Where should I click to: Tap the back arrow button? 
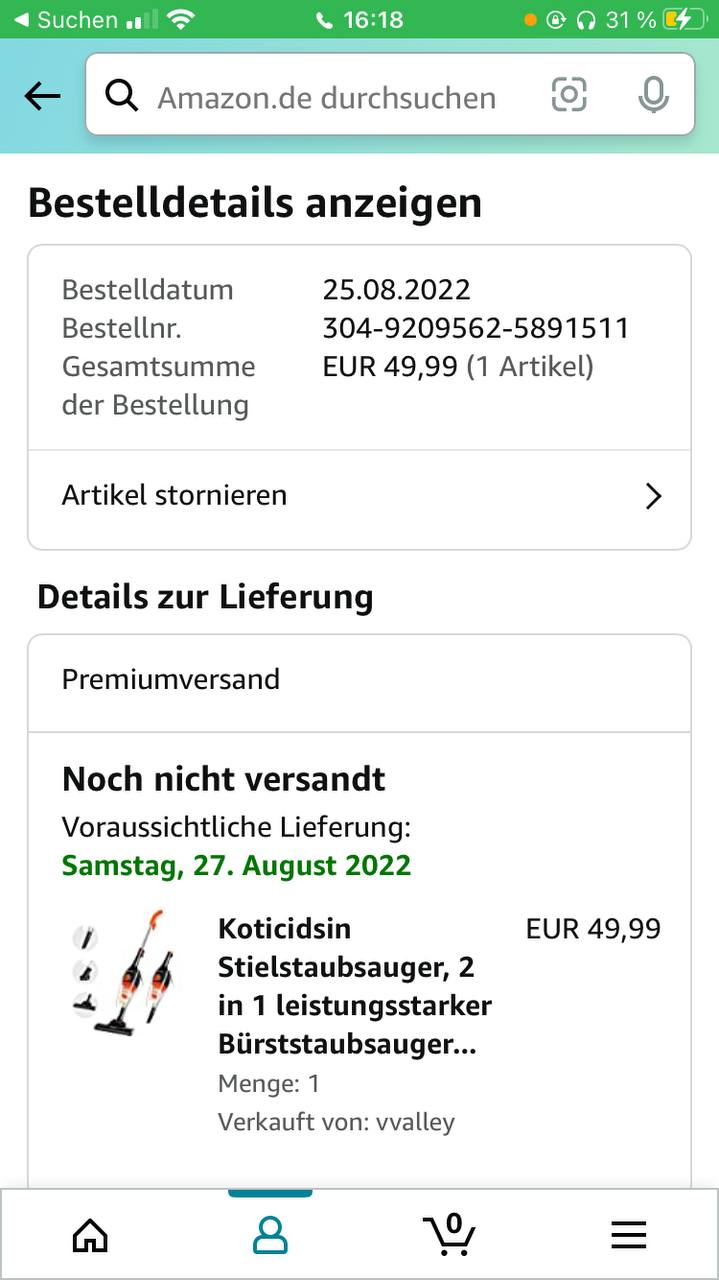coord(43,96)
